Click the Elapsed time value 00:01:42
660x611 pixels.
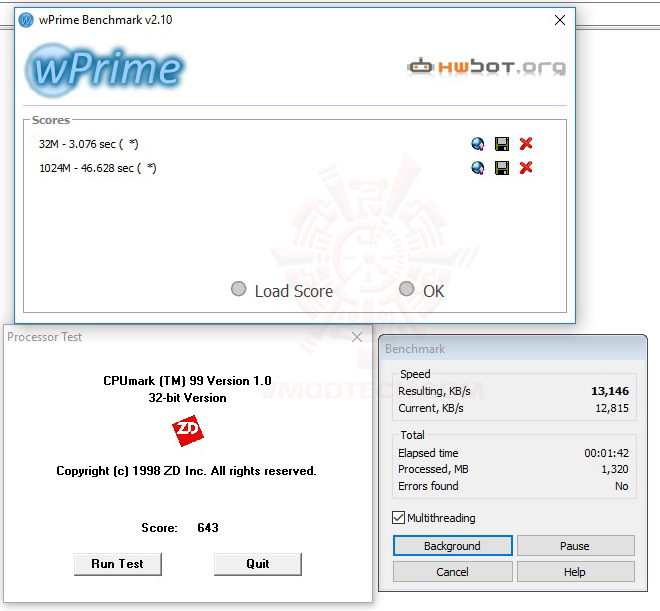607,453
